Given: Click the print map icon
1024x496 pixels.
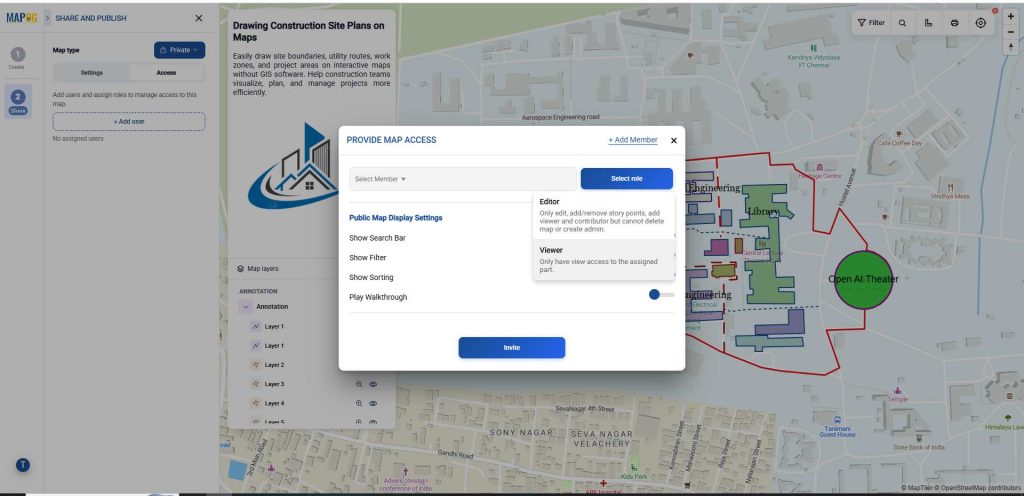Looking at the screenshot, I should (954, 23).
